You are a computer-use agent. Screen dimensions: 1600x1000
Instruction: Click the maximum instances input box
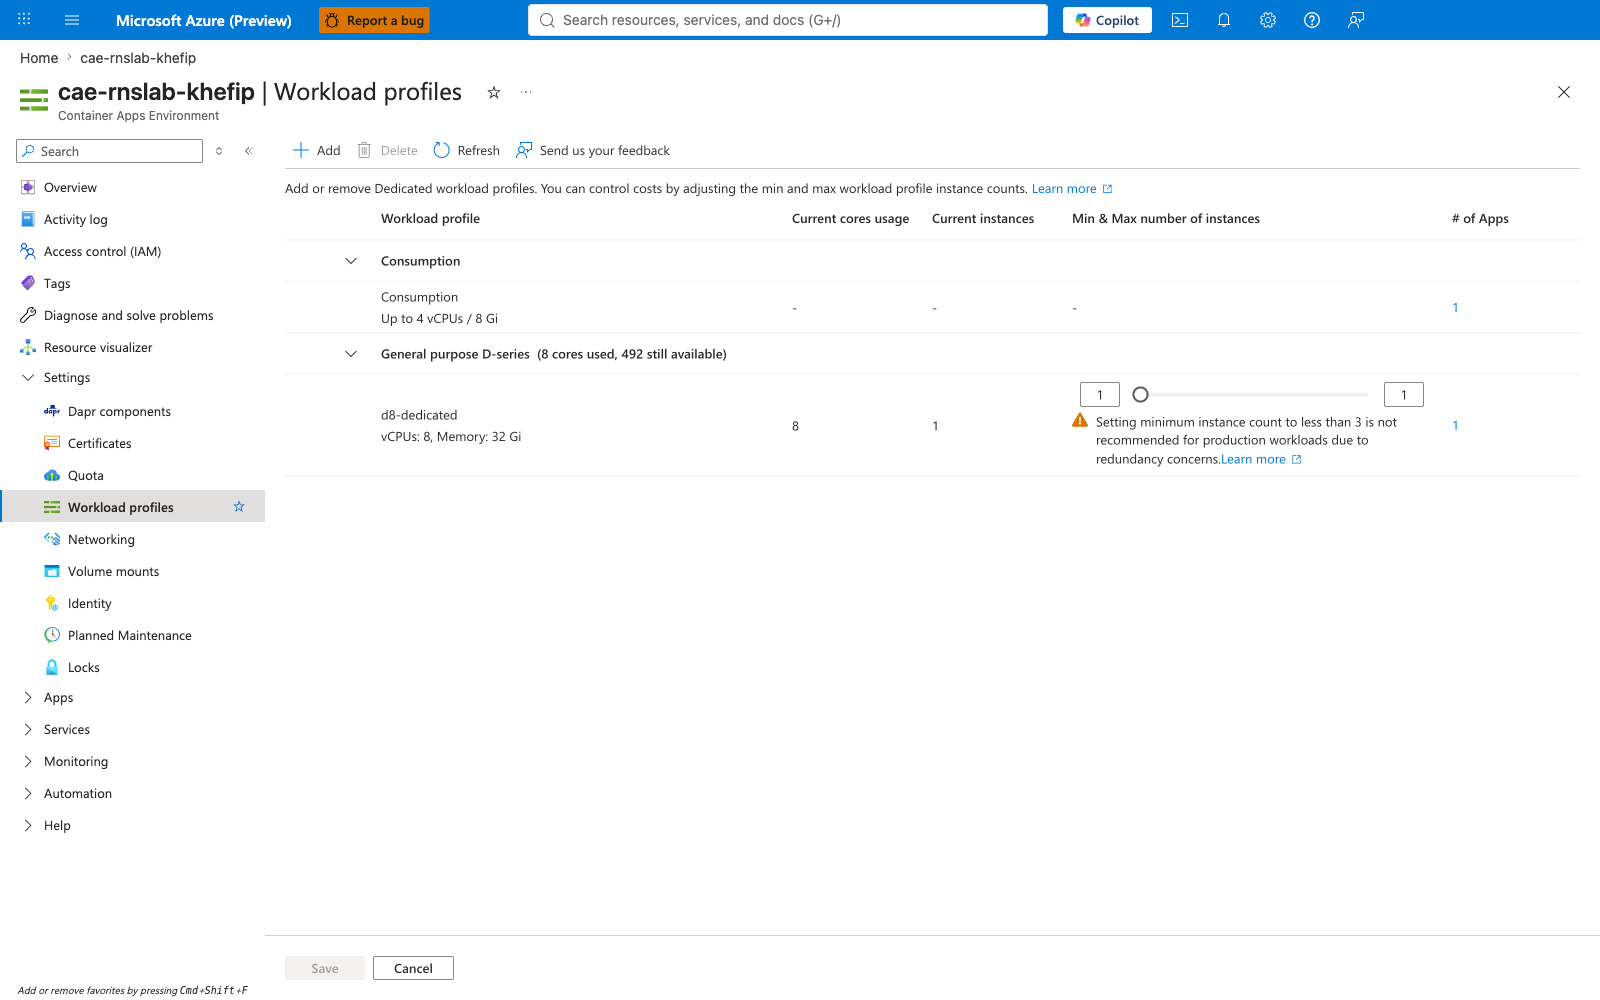(x=1404, y=395)
